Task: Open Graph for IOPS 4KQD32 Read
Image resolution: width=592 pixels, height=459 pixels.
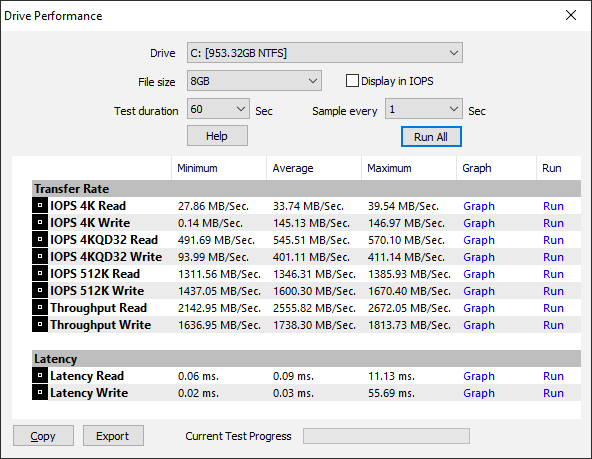Action: [479, 240]
